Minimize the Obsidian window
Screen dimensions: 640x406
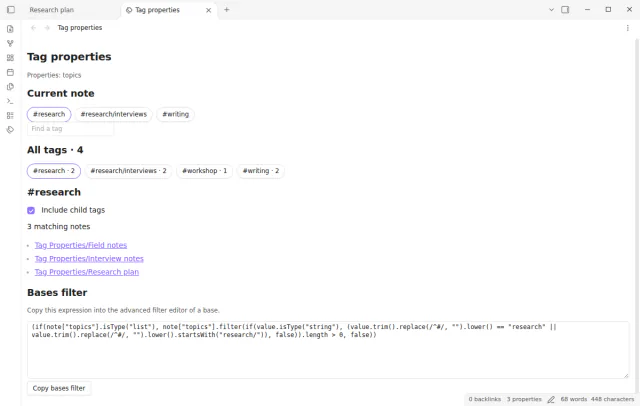point(587,10)
